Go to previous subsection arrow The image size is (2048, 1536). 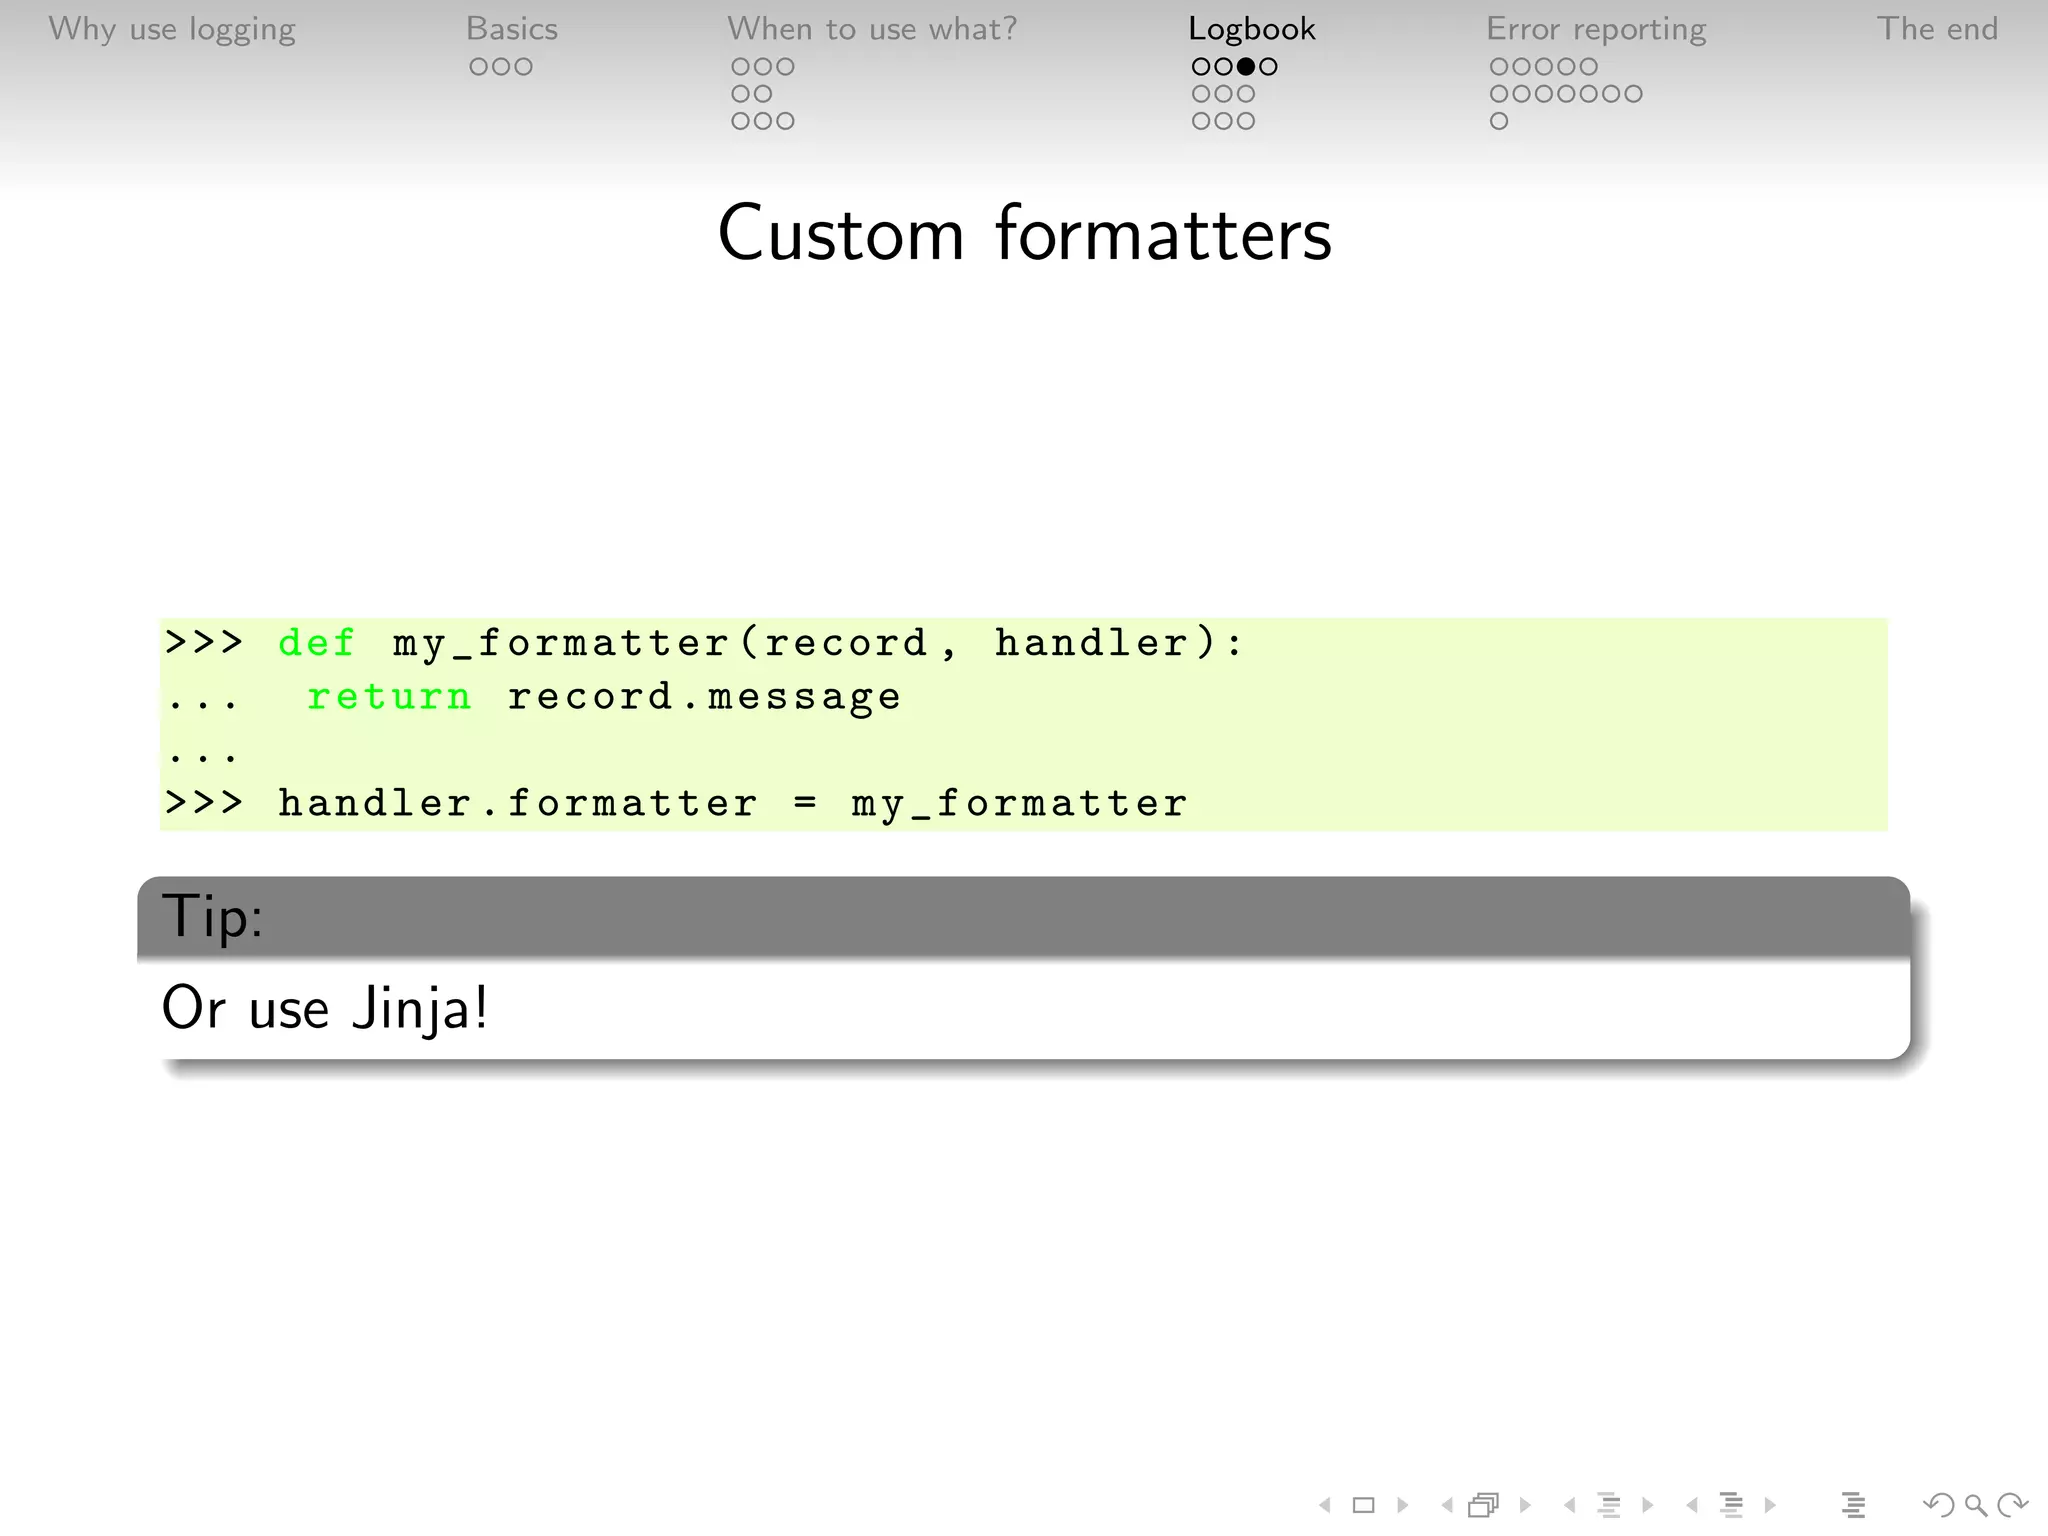[x=1569, y=1504]
